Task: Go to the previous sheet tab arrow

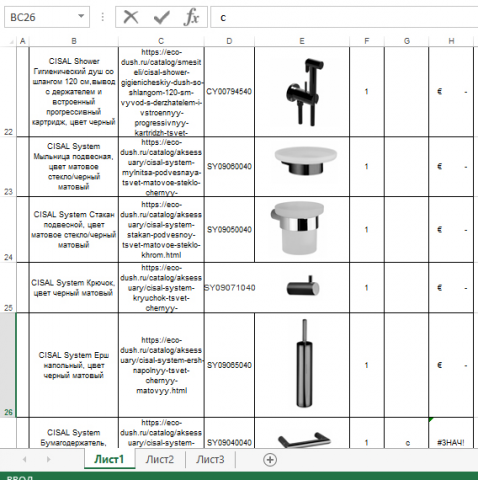Action: (24, 459)
